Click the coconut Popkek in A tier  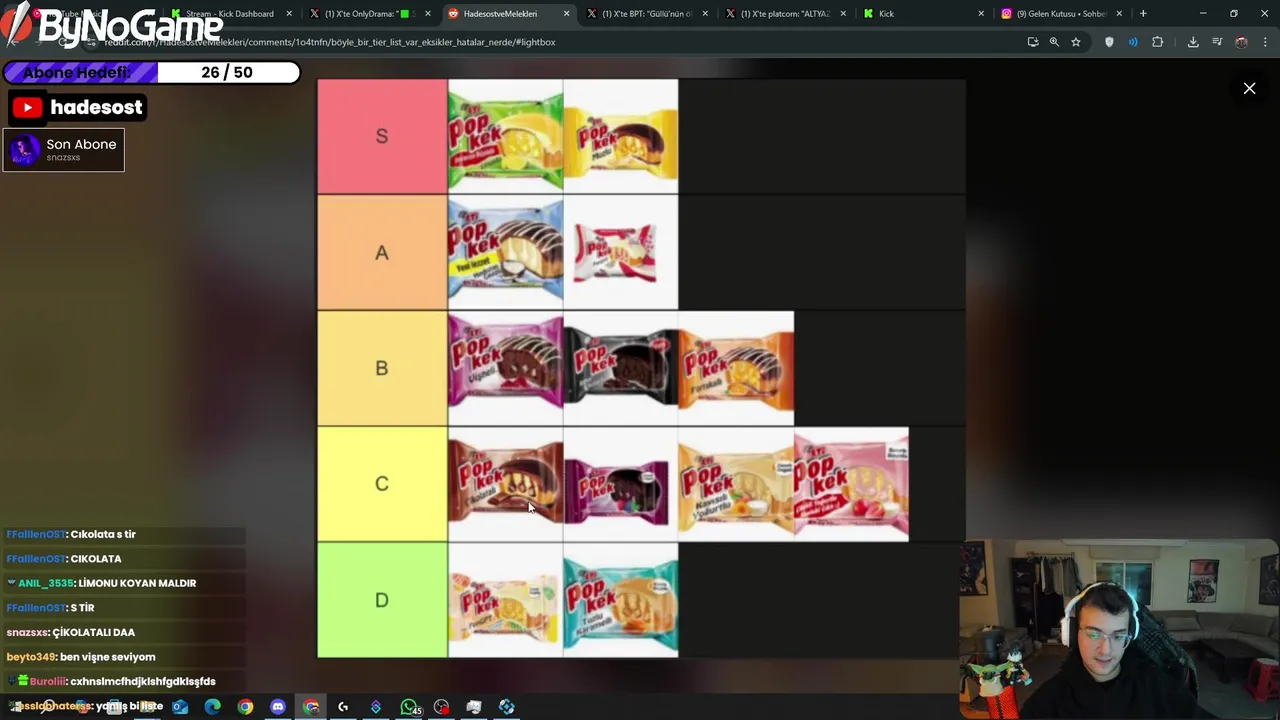tap(505, 252)
